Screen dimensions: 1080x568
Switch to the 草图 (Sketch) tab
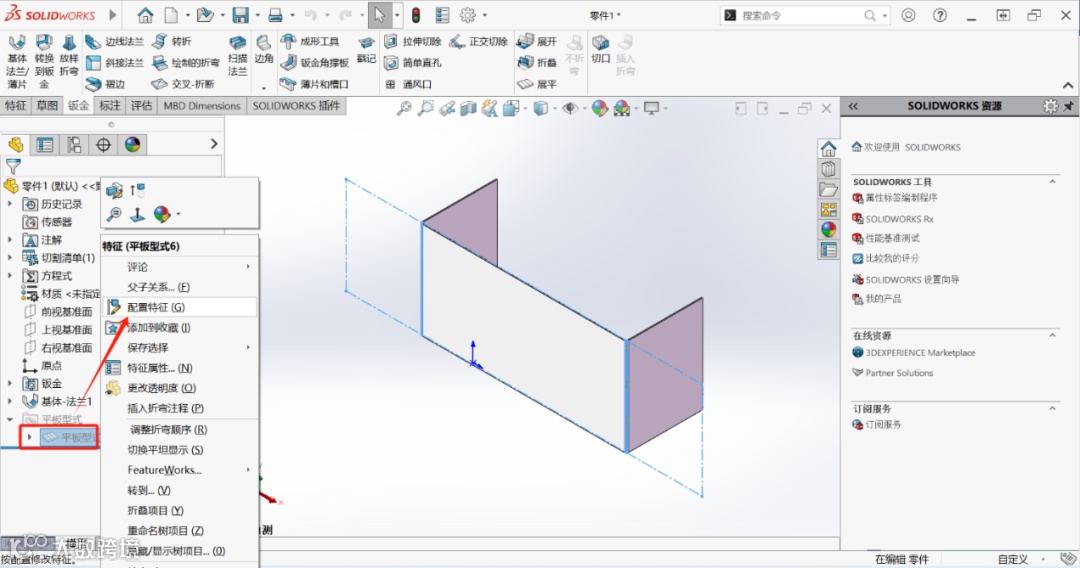pyautogui.click(x=47, y=105)
